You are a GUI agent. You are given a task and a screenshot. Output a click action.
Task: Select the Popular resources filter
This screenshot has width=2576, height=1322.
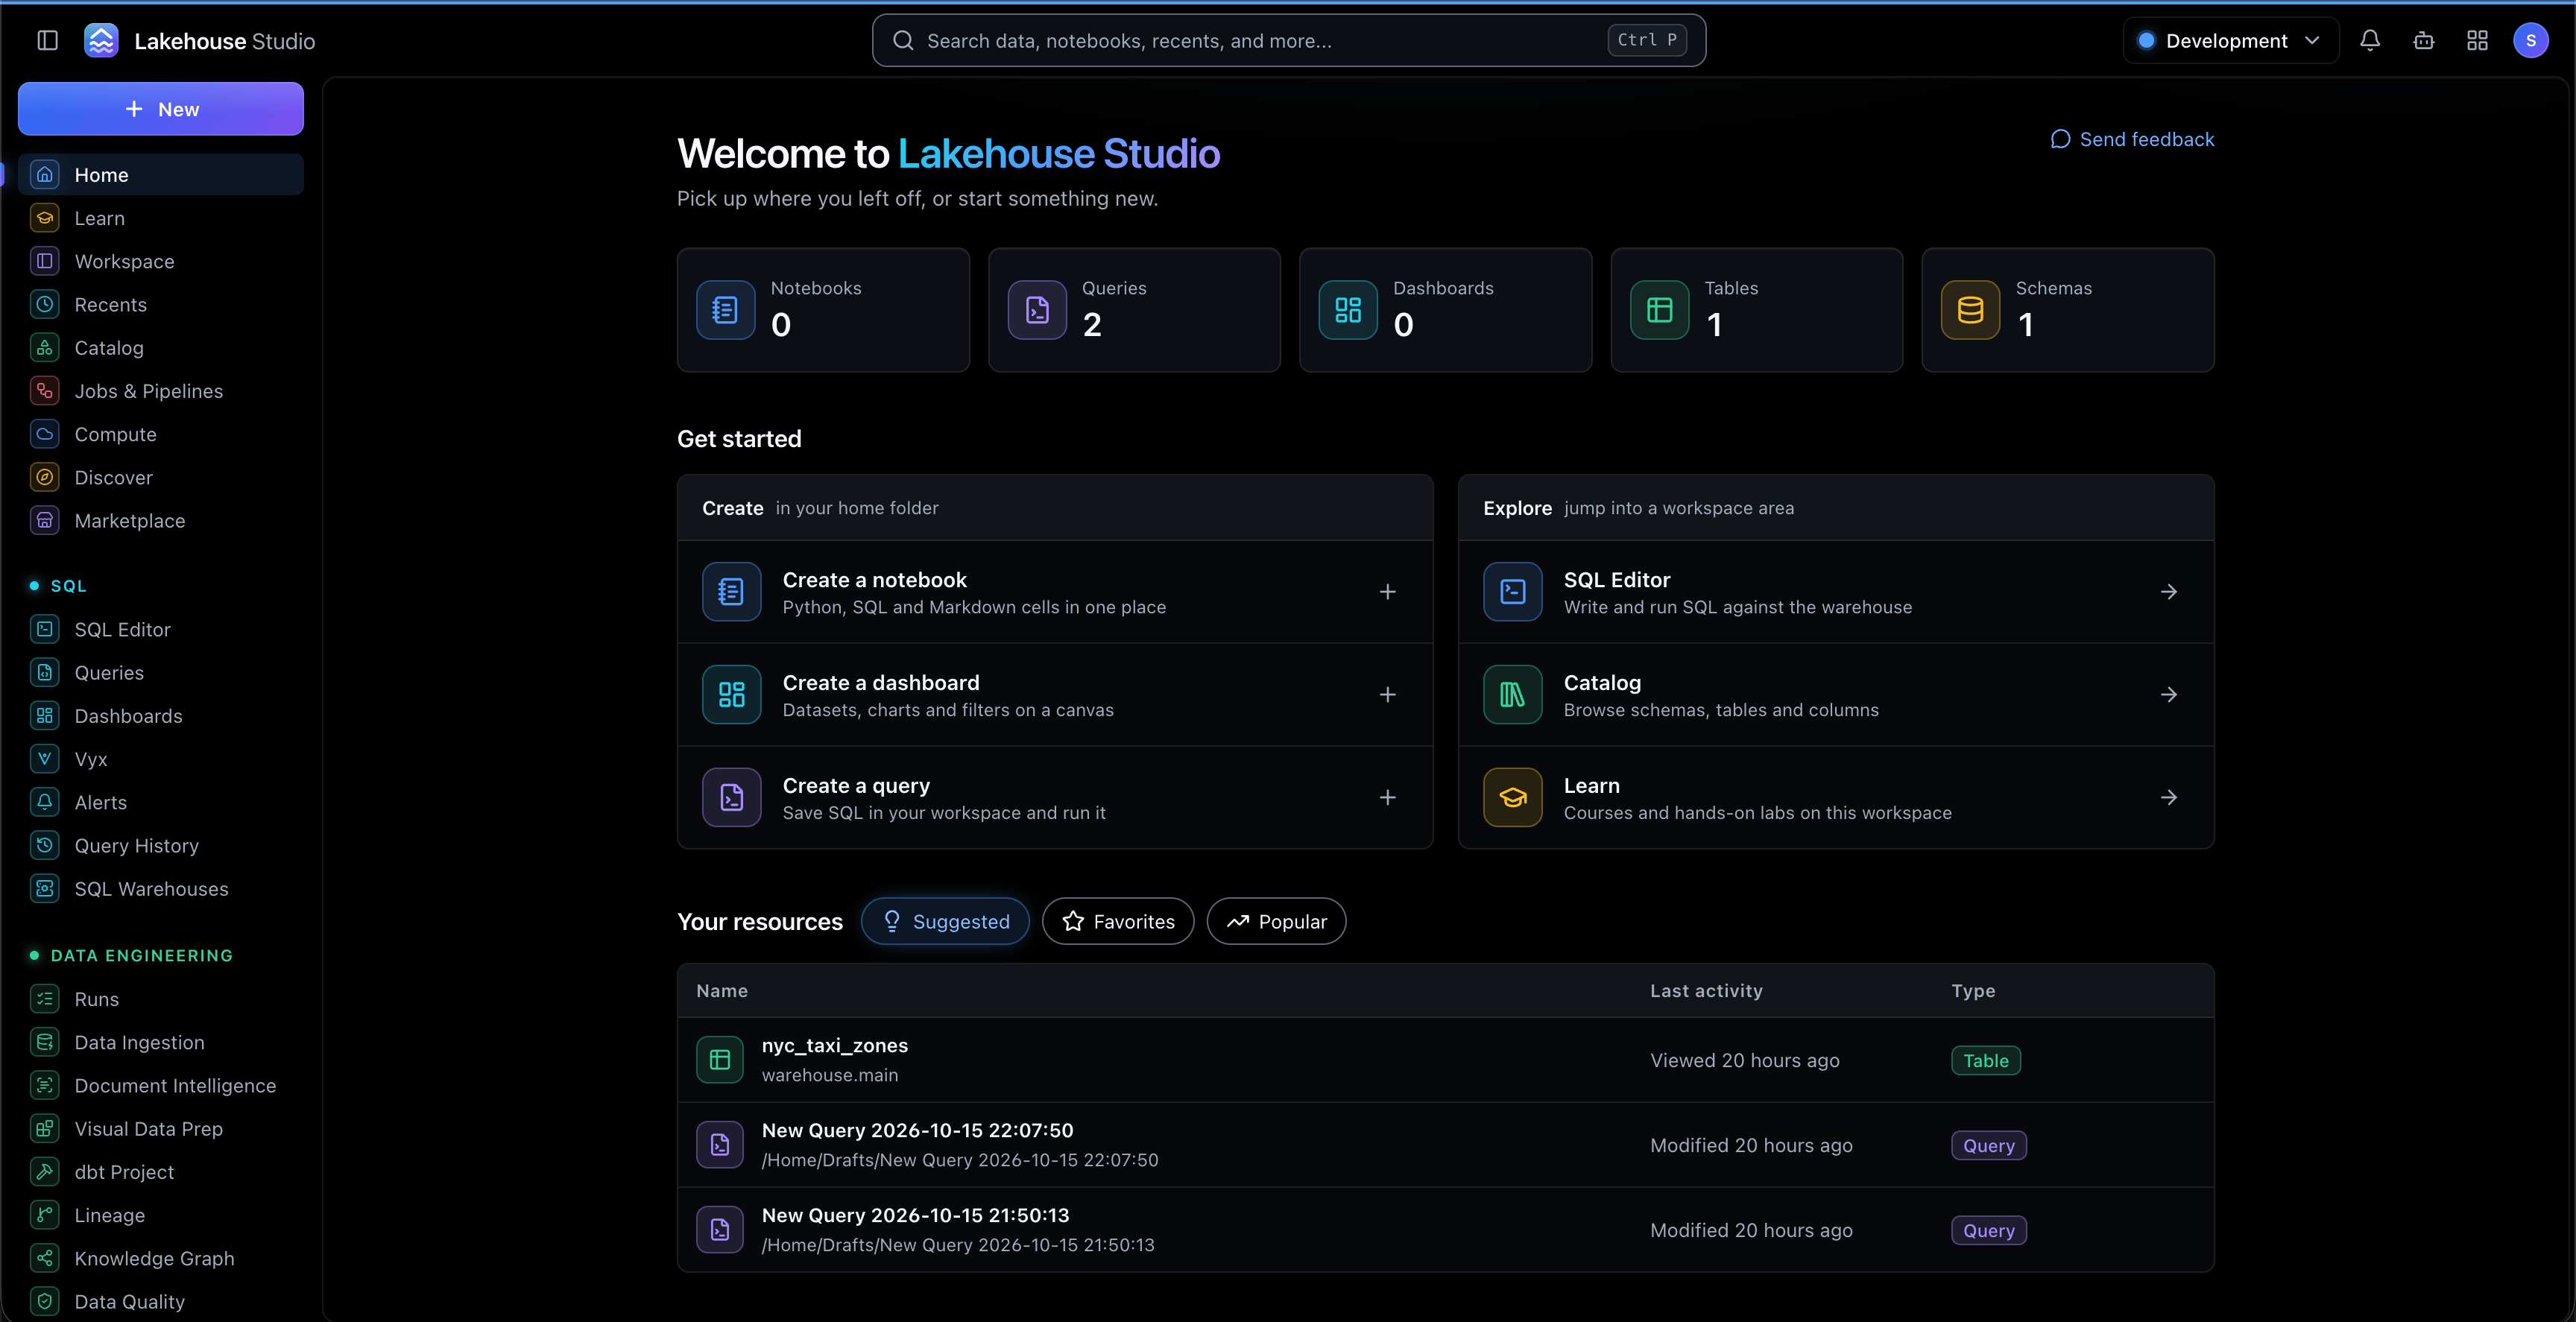[1276, 921]
